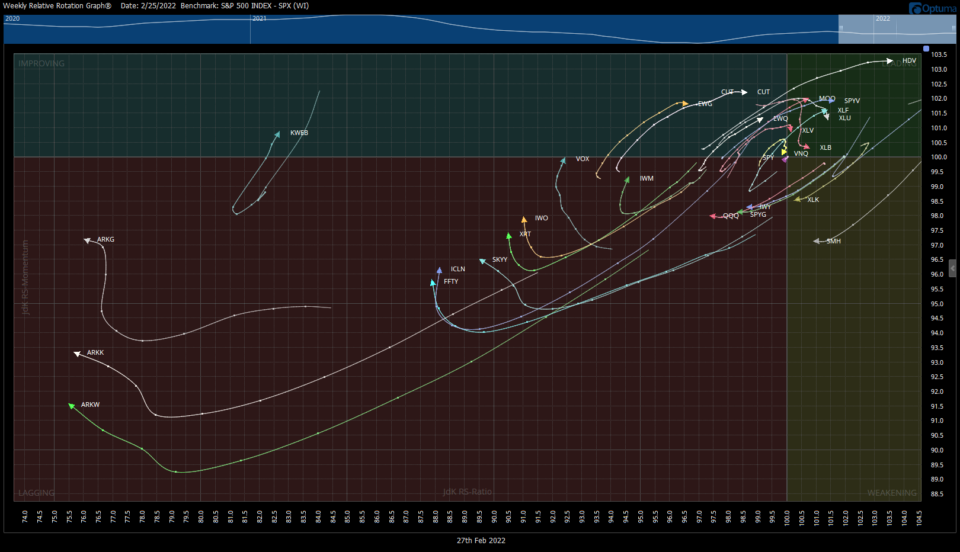Select the XLV ticker label

[x=808, y=130]
